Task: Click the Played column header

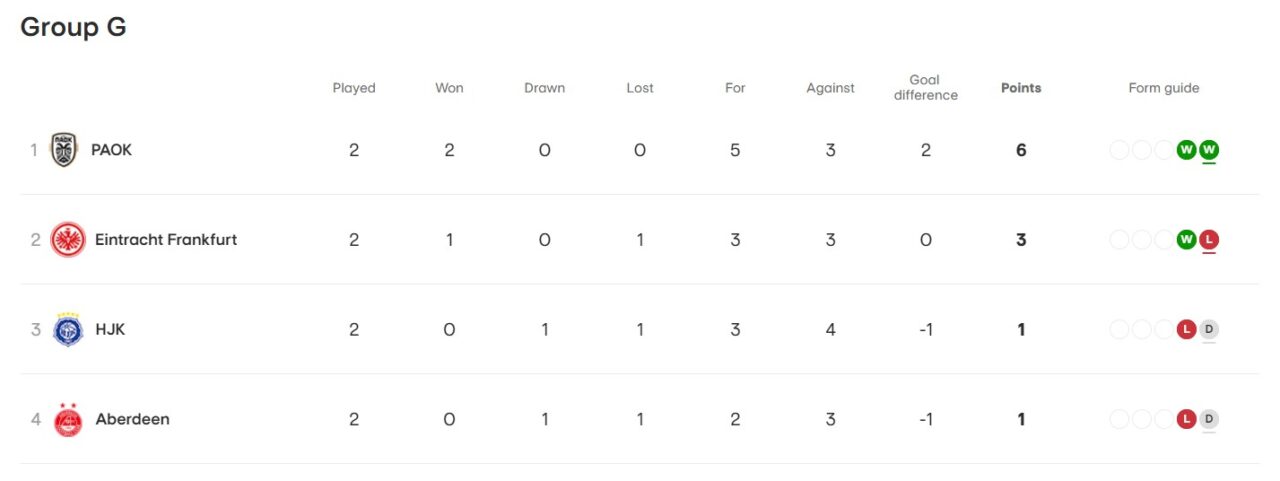Action: [x=354, y=88]
